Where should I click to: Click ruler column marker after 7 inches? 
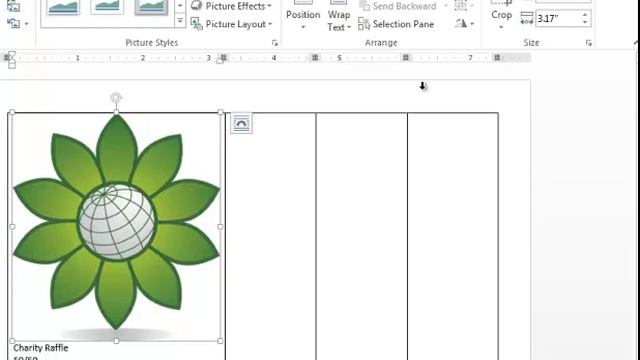pyautogui.click(x=497, y=58)
